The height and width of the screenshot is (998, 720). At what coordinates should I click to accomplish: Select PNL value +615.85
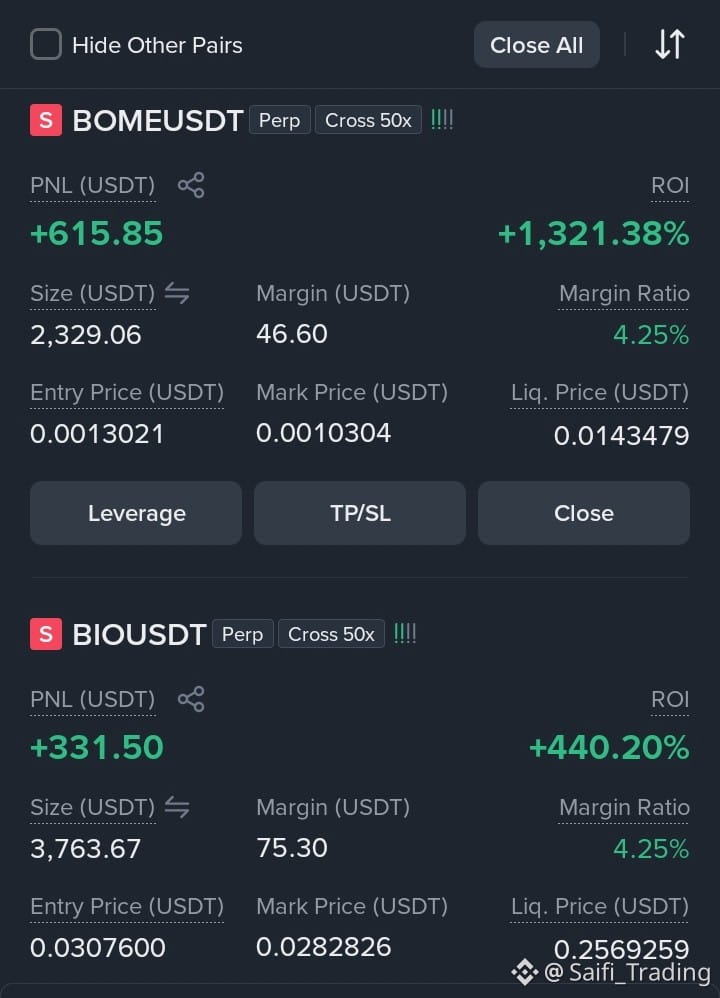point(97,233)
